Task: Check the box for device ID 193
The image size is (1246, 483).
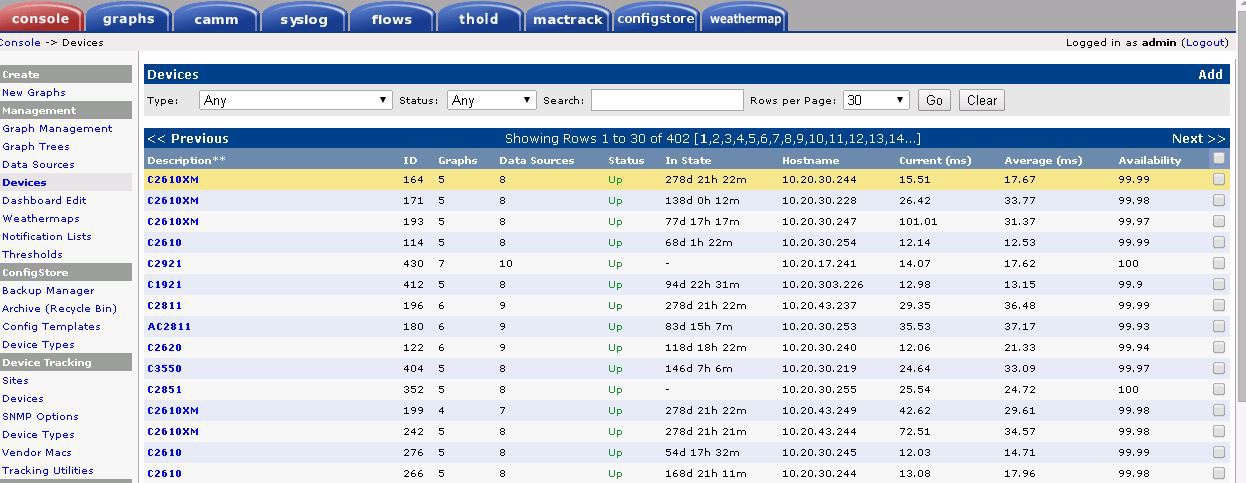Action: click(x=1218, y=221)
